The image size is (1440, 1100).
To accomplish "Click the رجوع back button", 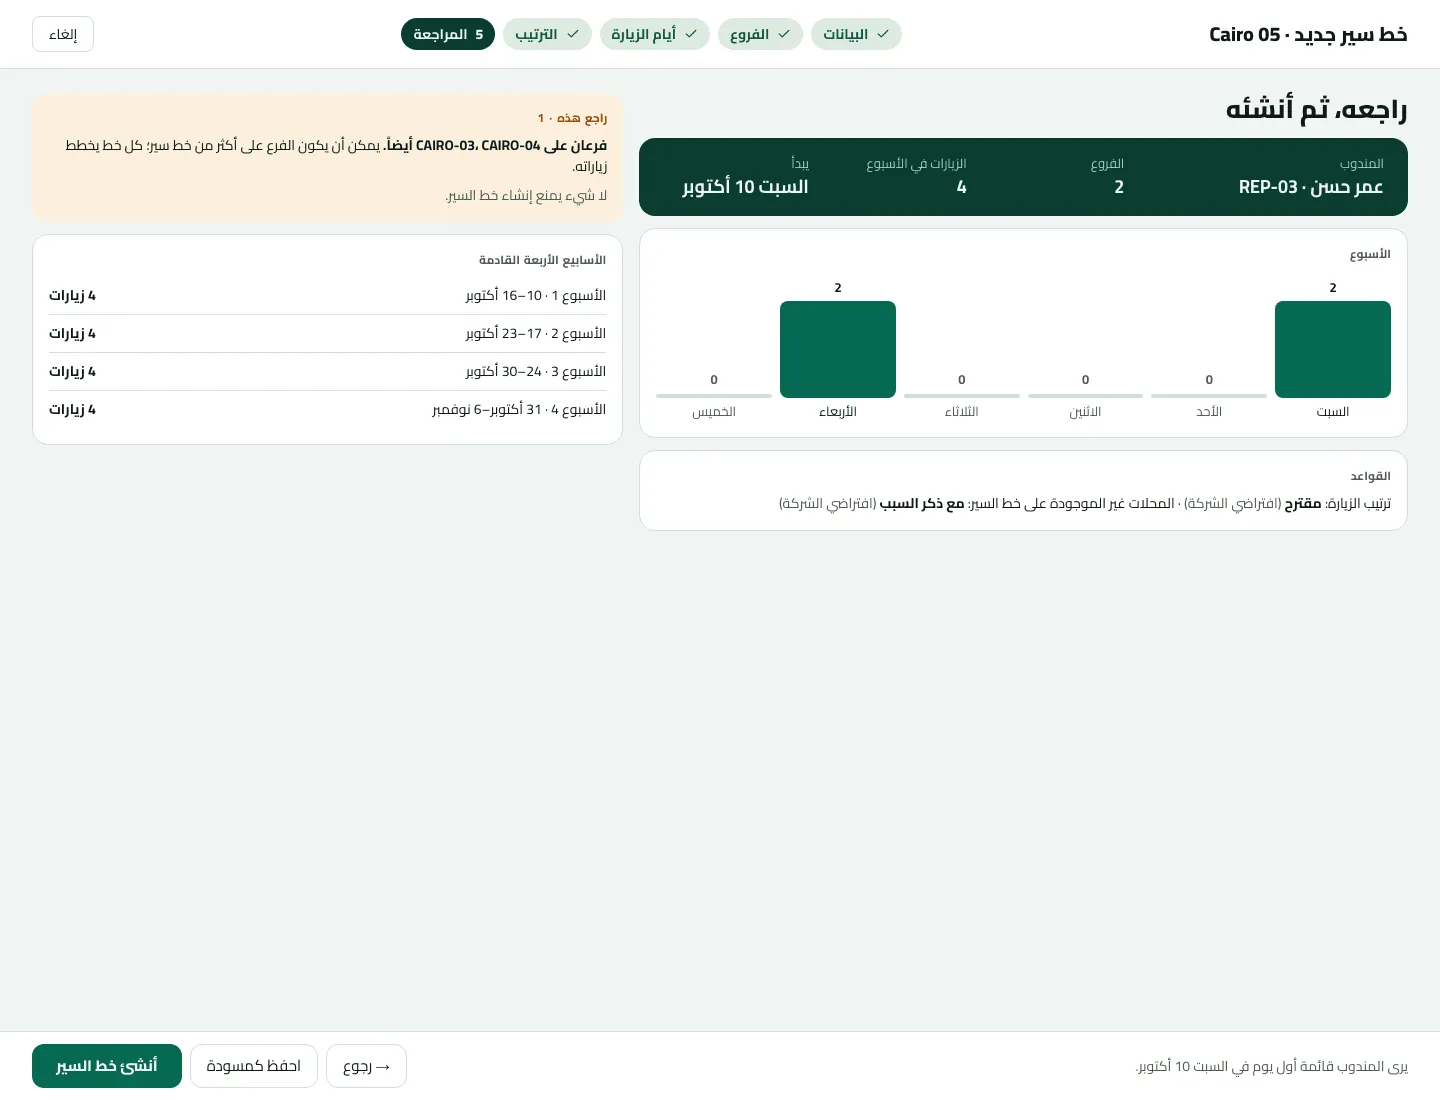I will pos(366,1066).
